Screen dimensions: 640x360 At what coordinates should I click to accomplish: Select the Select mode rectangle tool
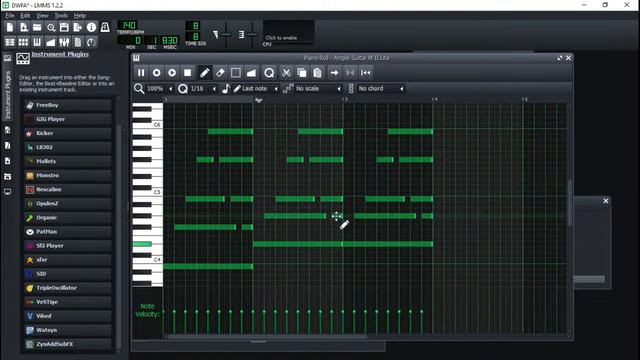236,73
